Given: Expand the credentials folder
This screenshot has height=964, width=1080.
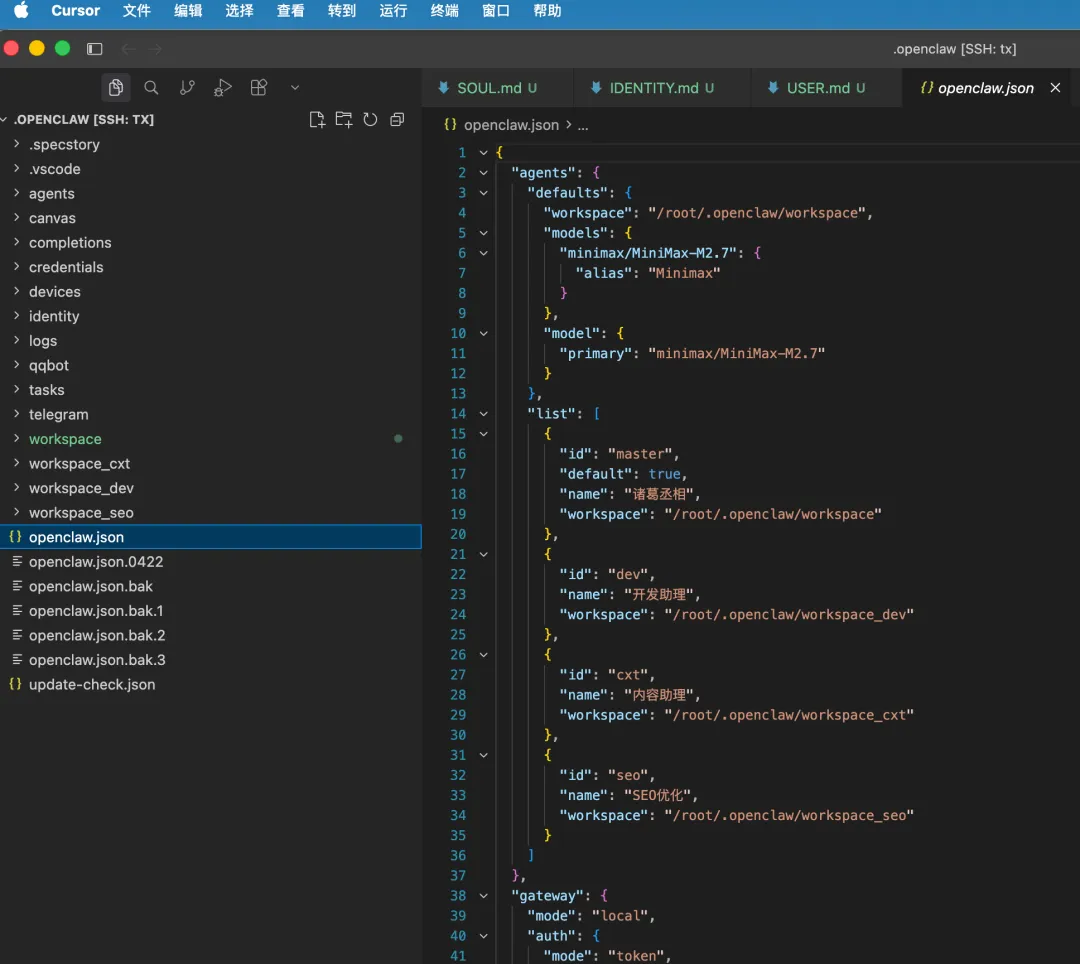Looking at the screenshot, I should (65, 267).
